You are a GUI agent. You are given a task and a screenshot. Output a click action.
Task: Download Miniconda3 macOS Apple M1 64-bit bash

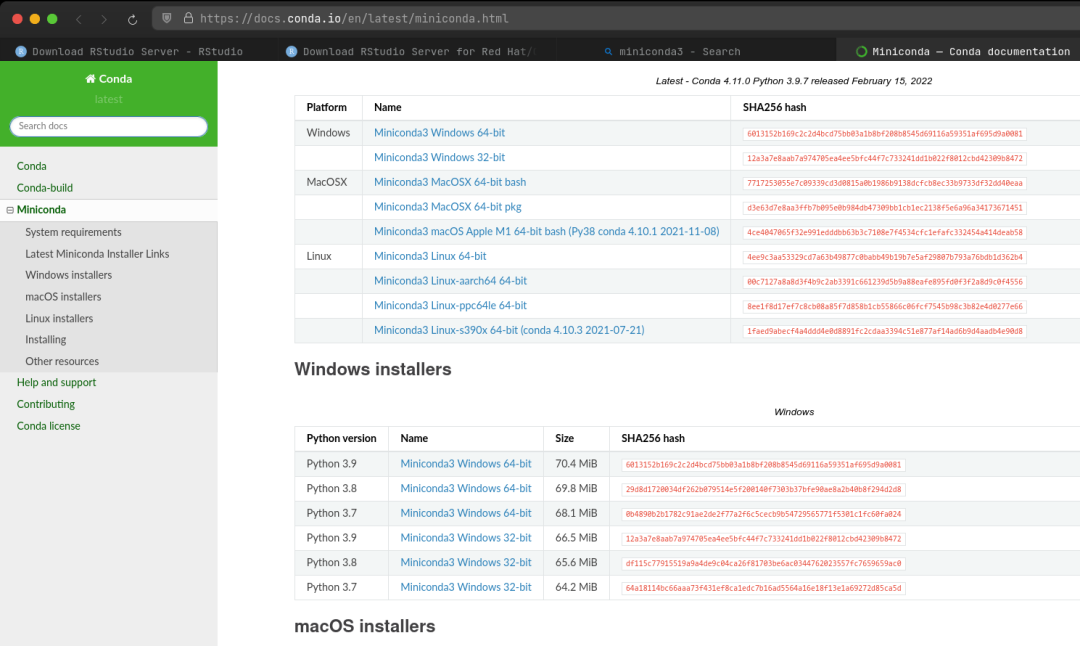point(547,231)
